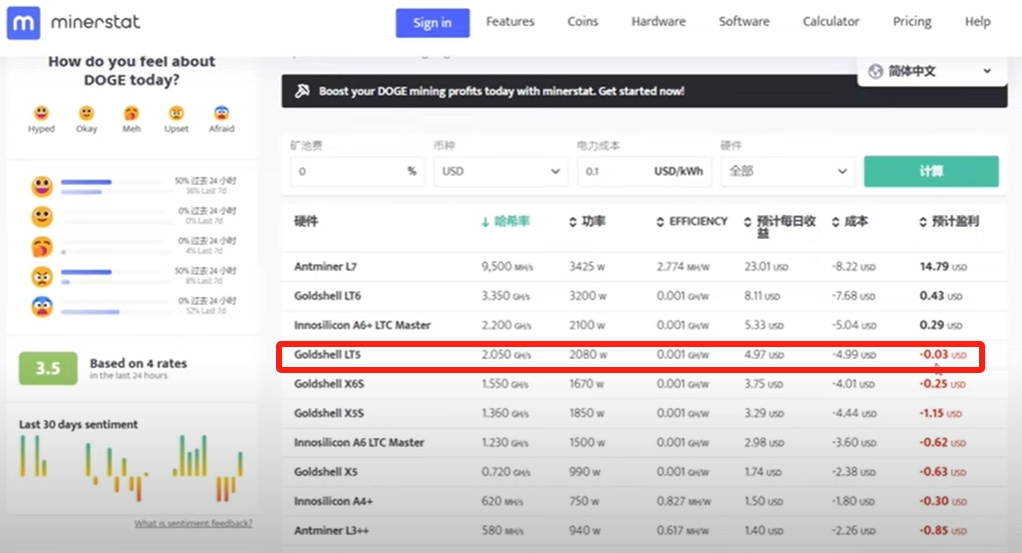Click the DOGE mining boost banner
The height and width of the screenshot is (553, 1022).
pyautogui.click(x=644, y=91)
